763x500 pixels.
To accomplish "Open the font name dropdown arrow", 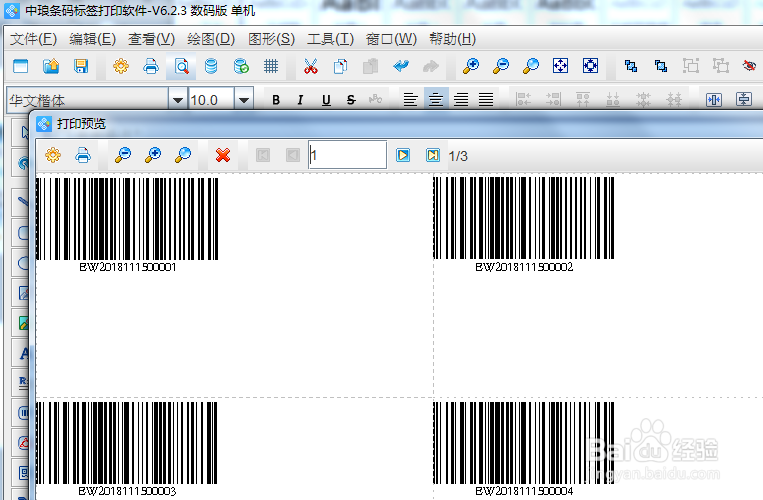I will coord(178,100).
